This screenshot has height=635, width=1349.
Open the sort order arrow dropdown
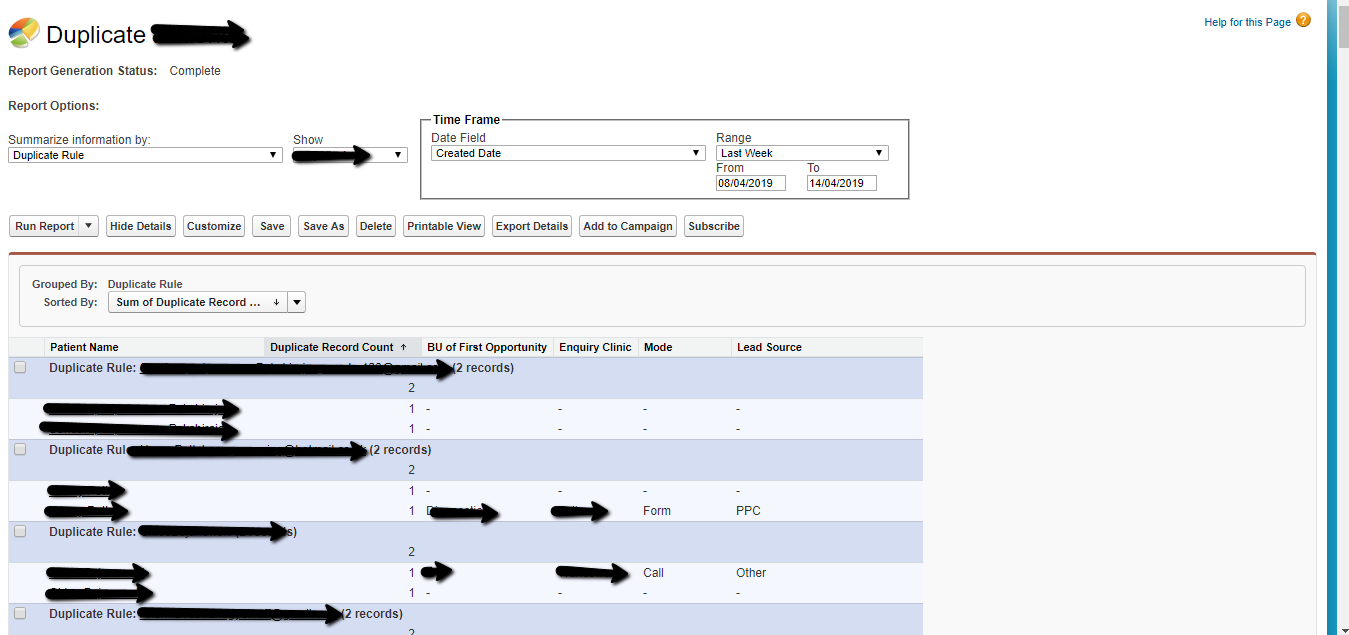pos(297,302)
